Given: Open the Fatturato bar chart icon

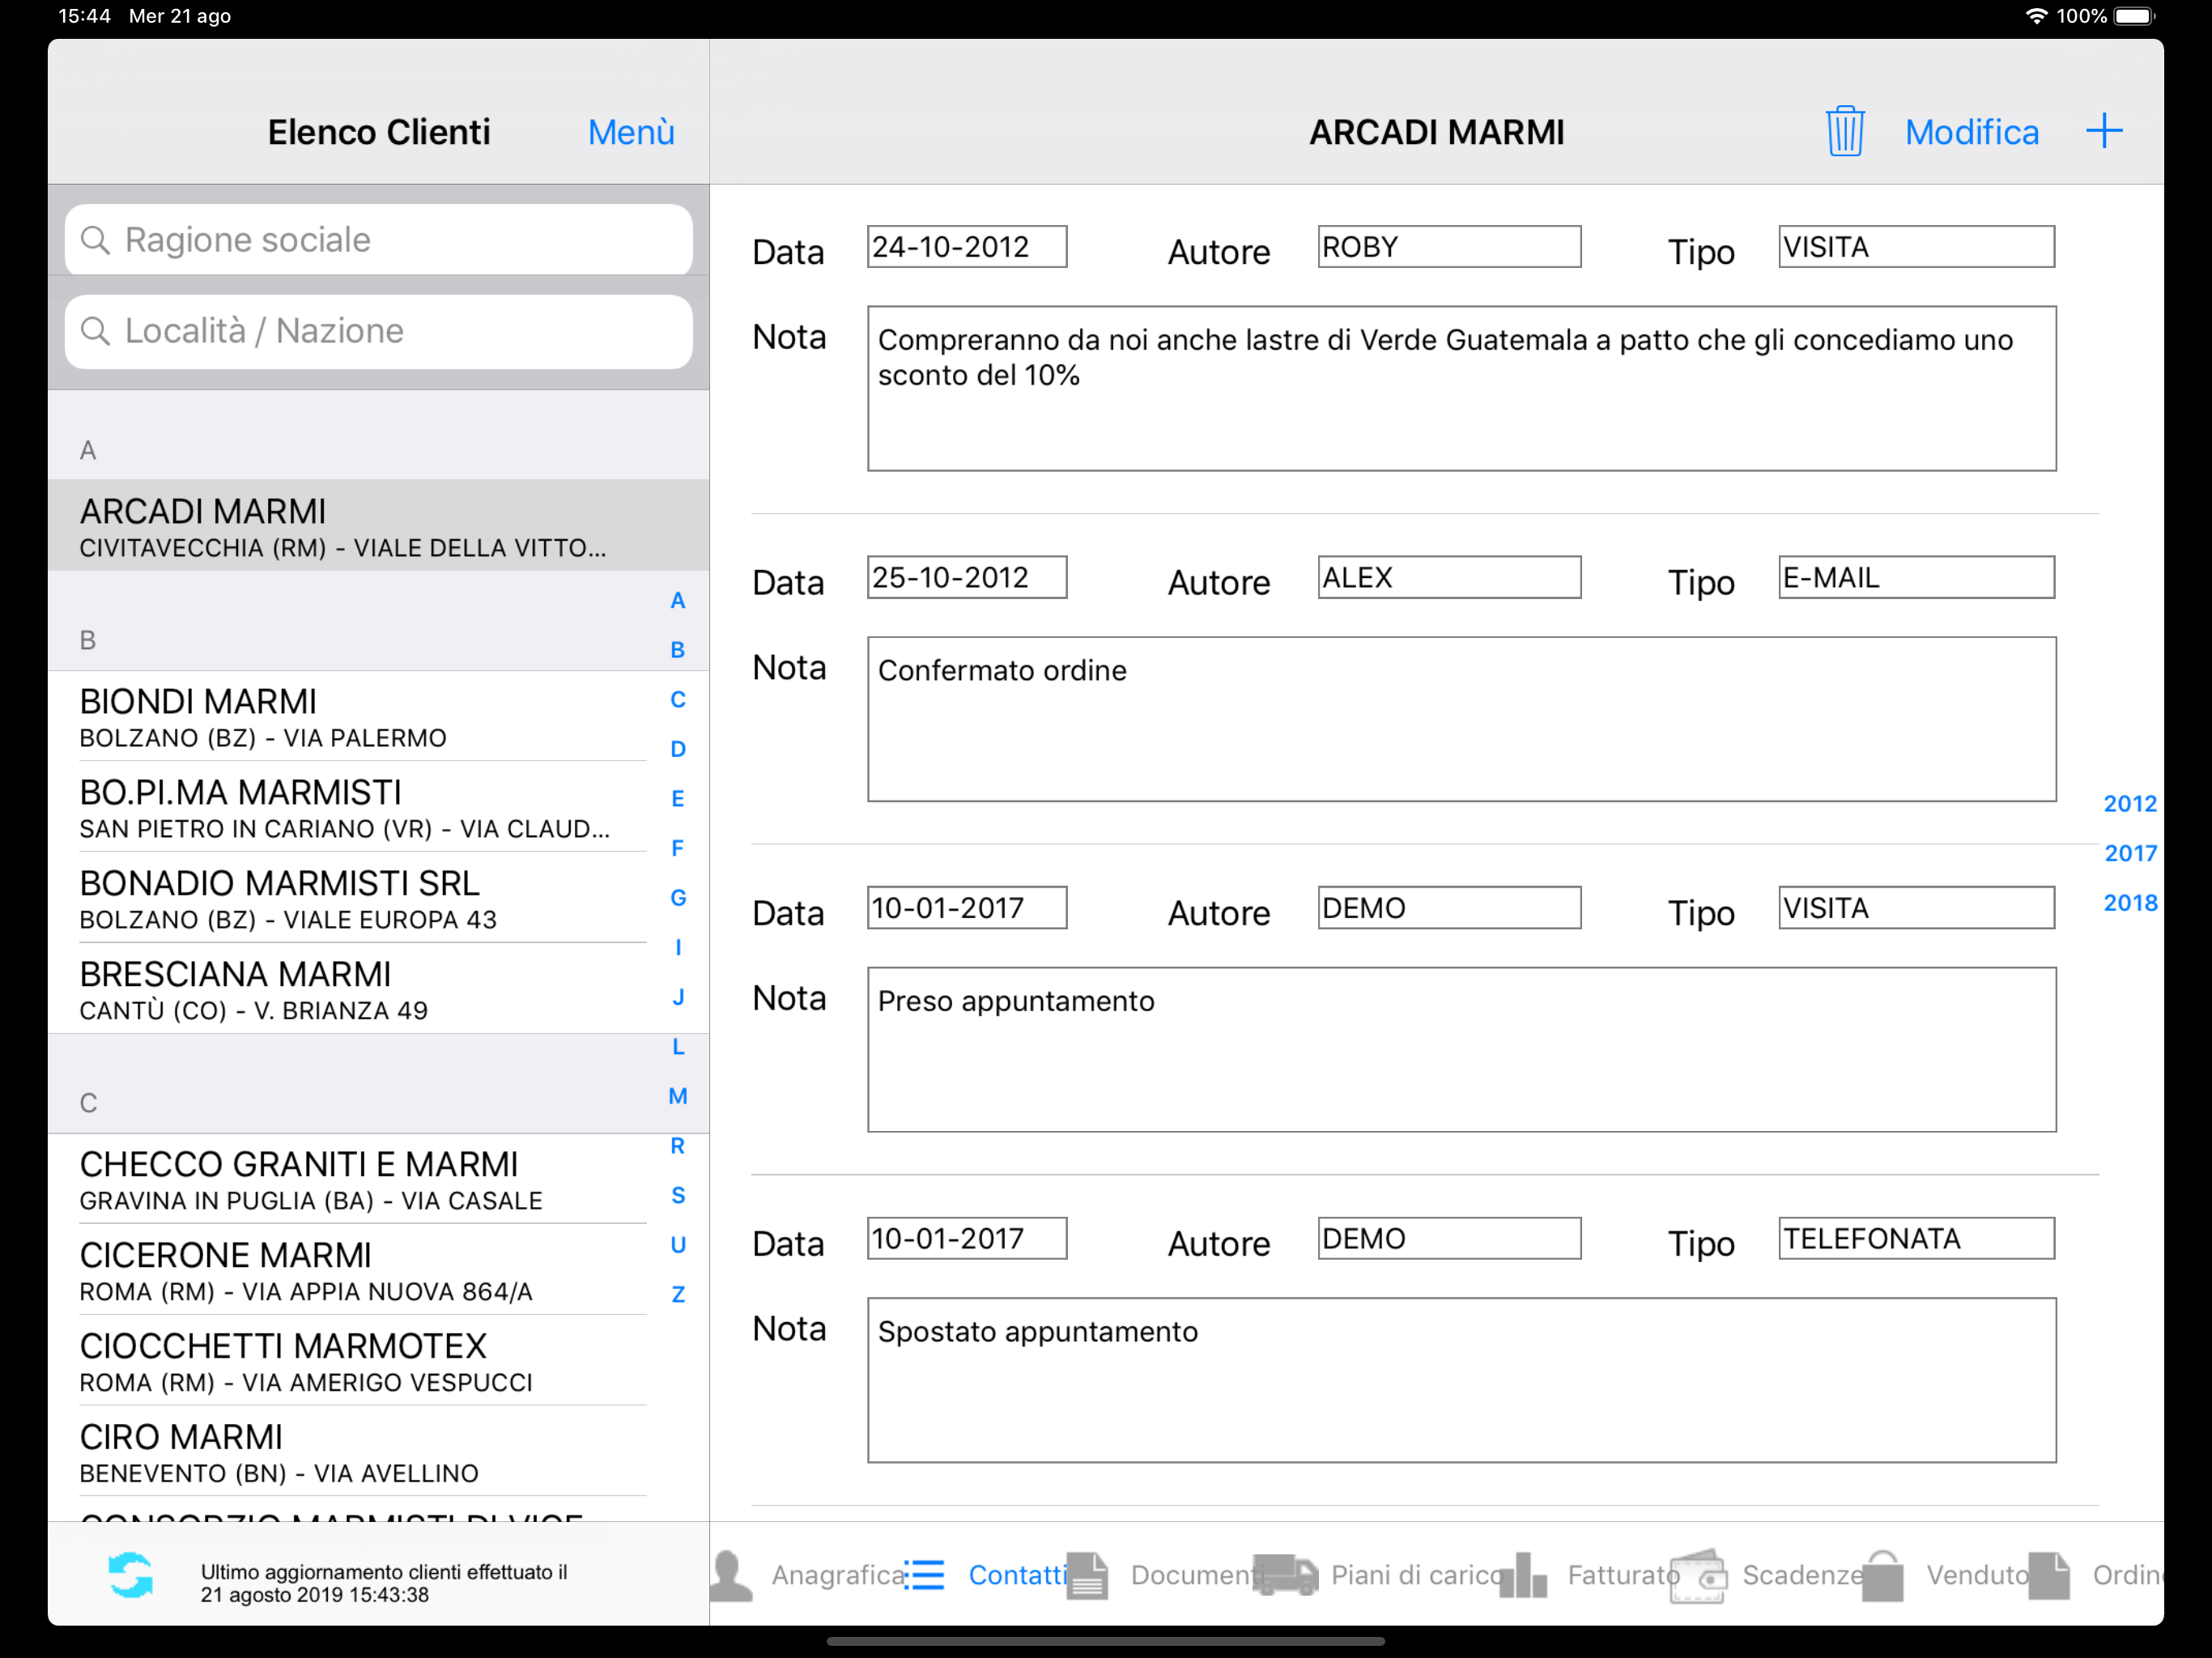Looking at the screenshot, I should tap(1524, 1575).
